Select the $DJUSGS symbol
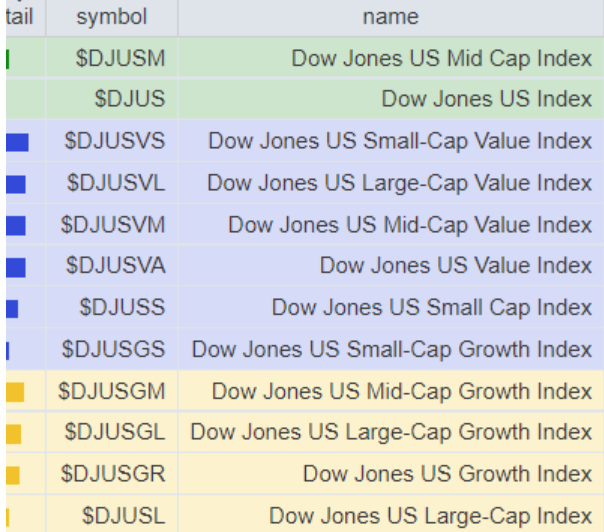 pos(113,349)
